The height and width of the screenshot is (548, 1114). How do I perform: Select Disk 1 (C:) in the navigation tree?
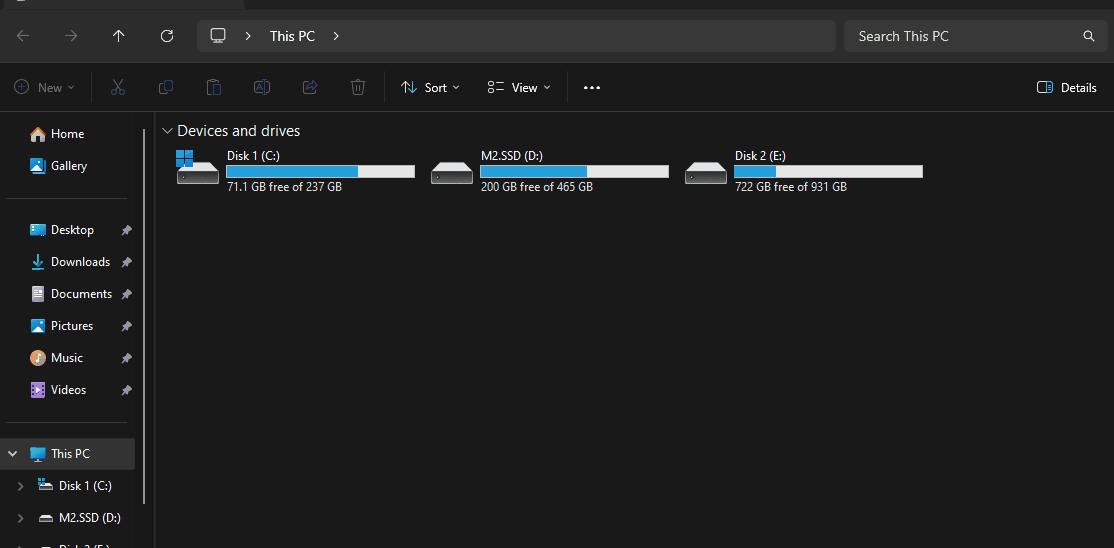pos(75,486)
